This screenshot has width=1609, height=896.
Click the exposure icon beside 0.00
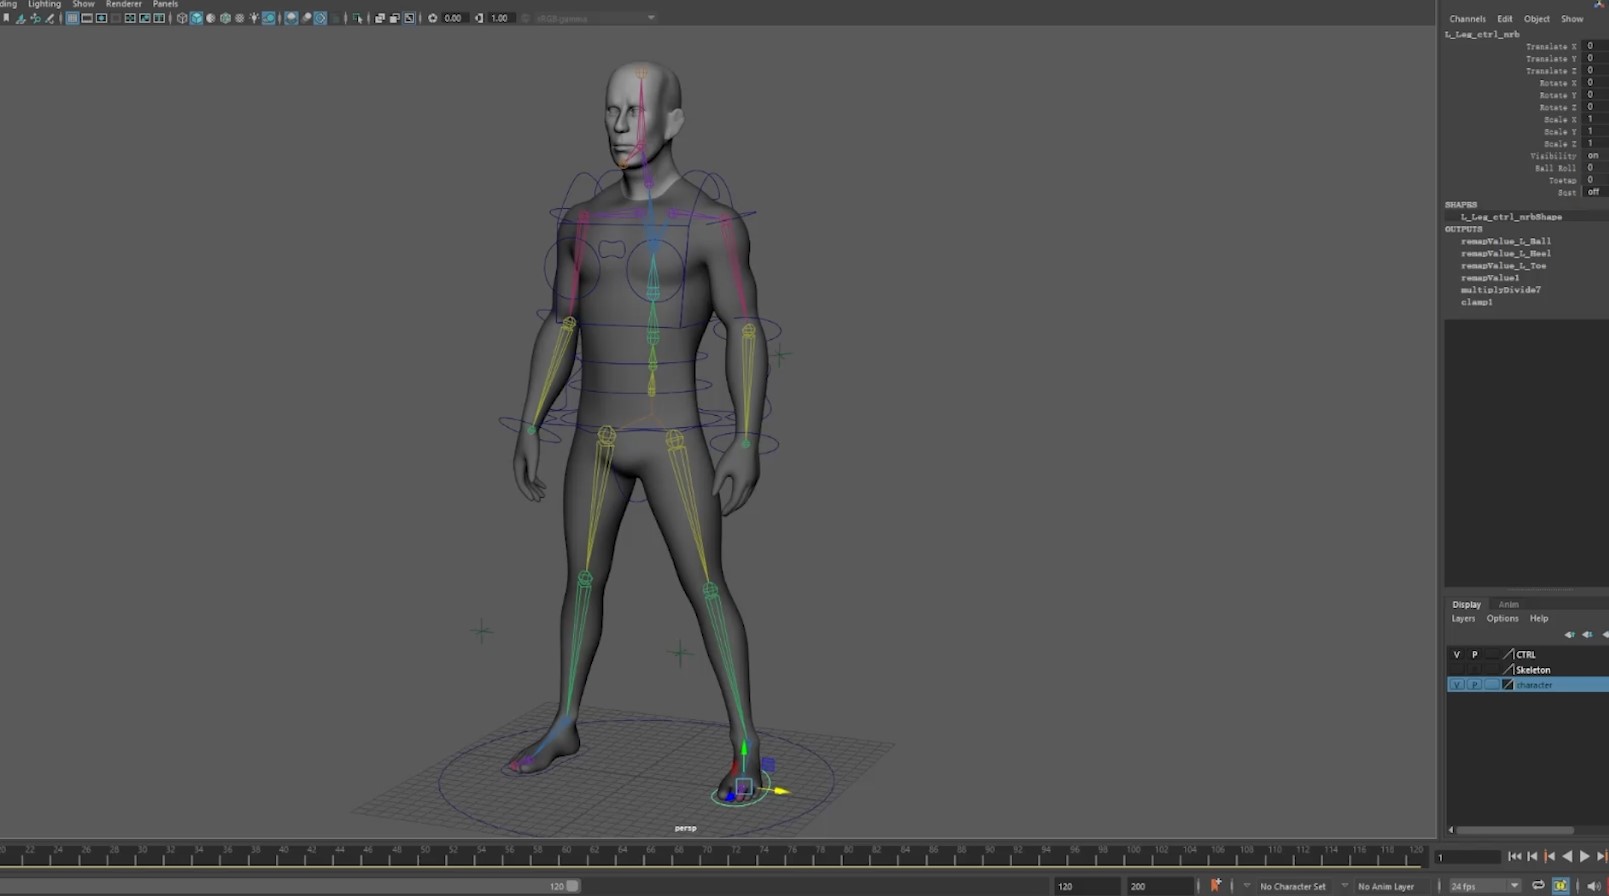[x=432, y=18]
